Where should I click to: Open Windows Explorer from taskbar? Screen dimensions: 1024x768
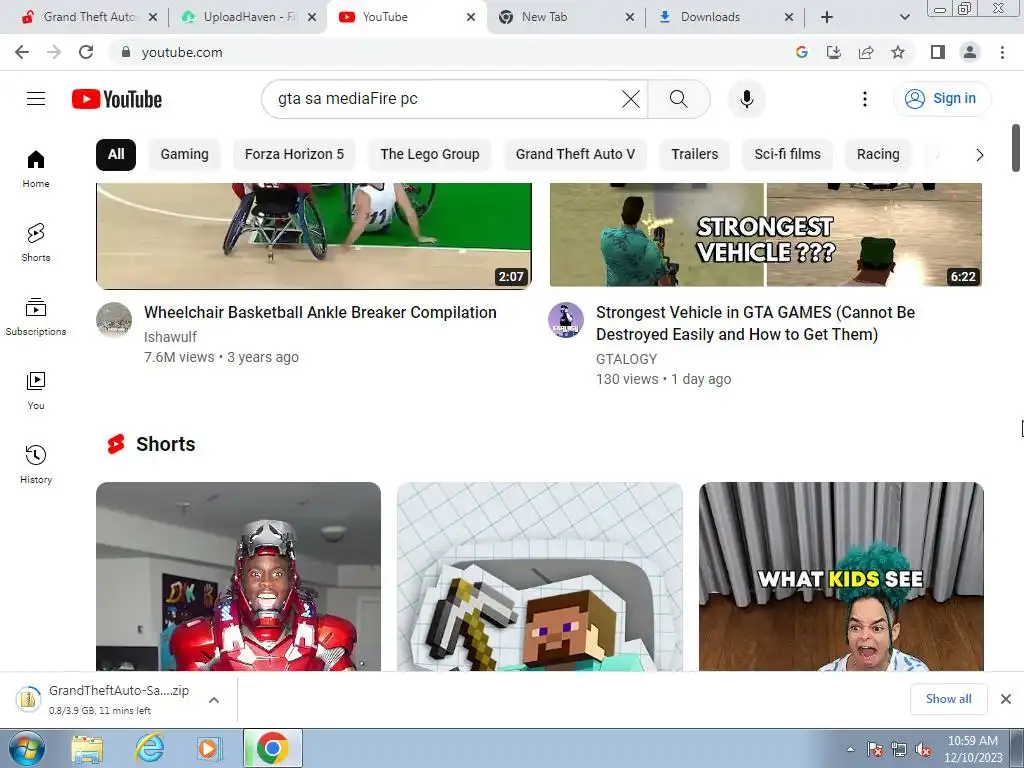pos(87,749)
